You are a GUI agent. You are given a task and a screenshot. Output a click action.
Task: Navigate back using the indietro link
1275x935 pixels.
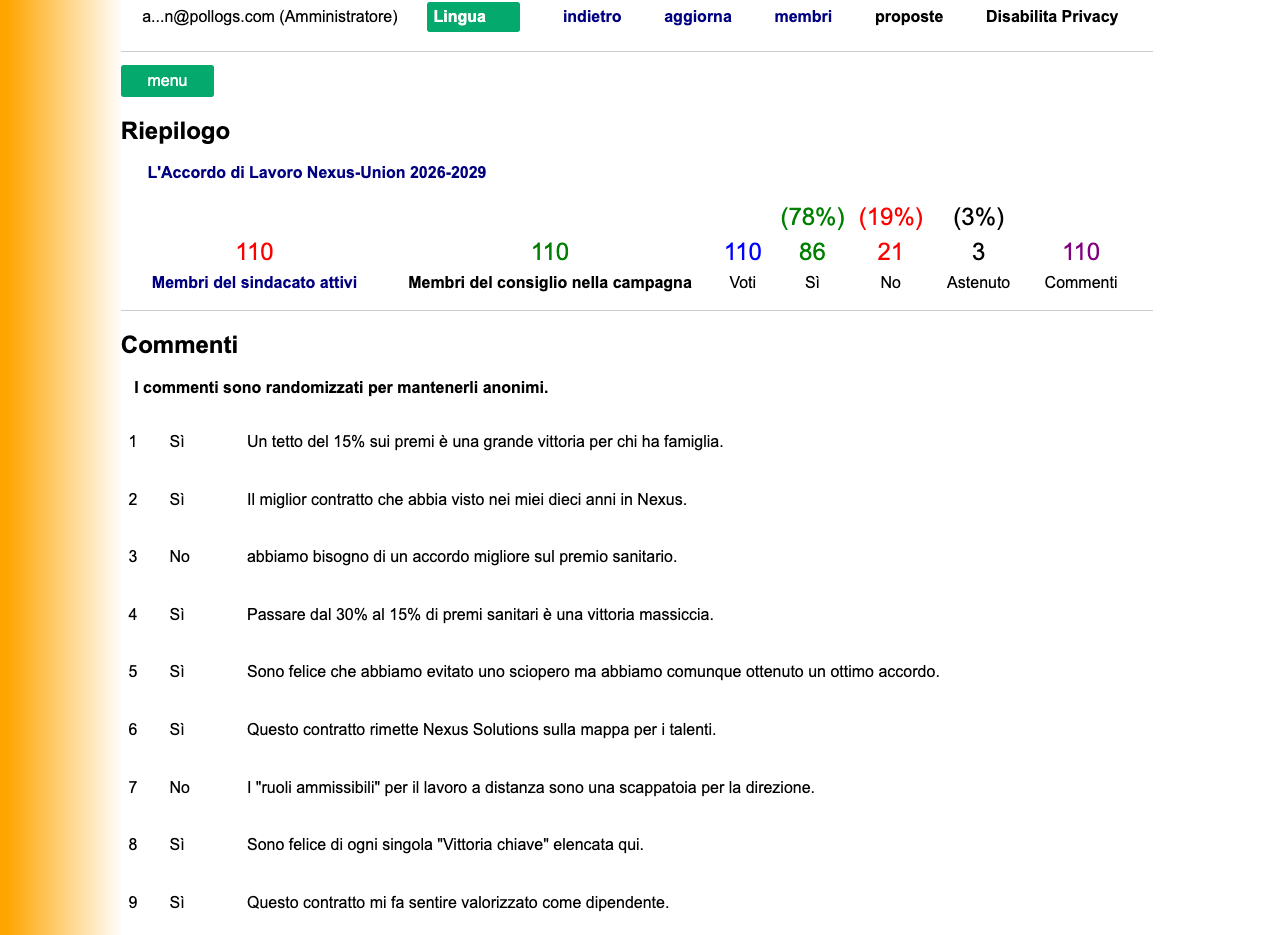point(592,16)
